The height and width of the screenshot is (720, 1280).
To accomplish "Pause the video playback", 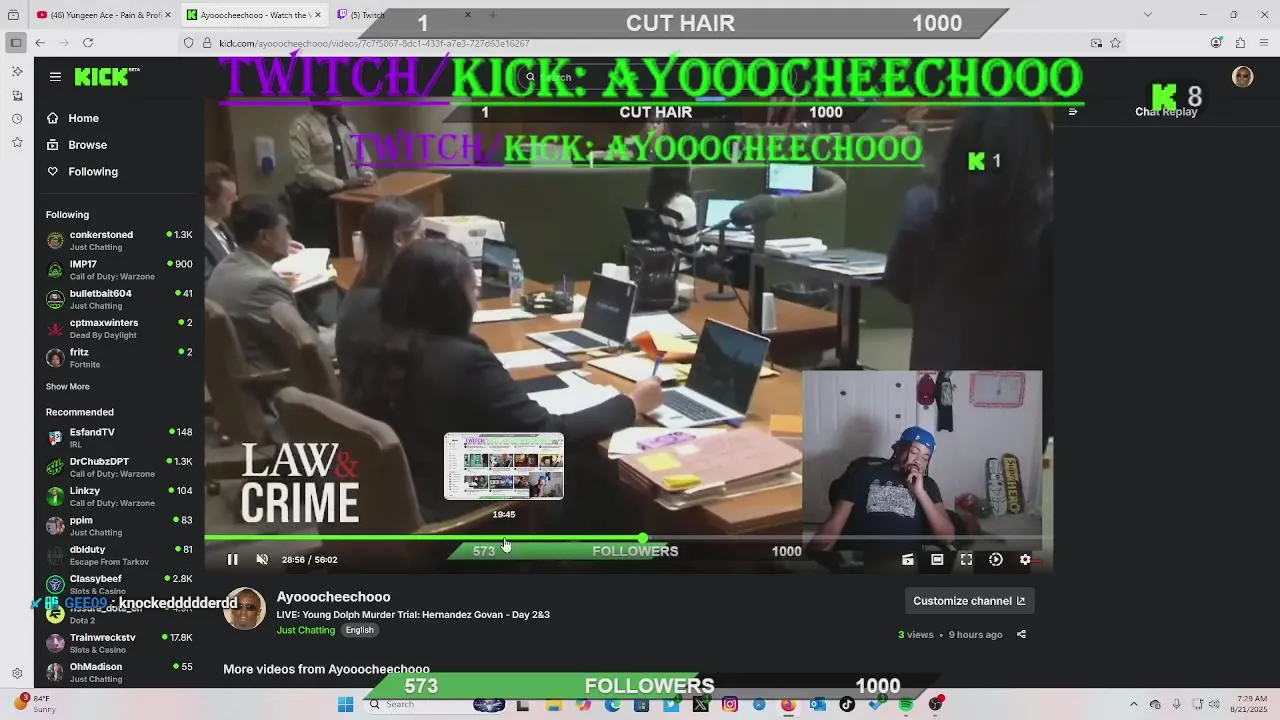I will pyautogui.click(x=232, y=560).
